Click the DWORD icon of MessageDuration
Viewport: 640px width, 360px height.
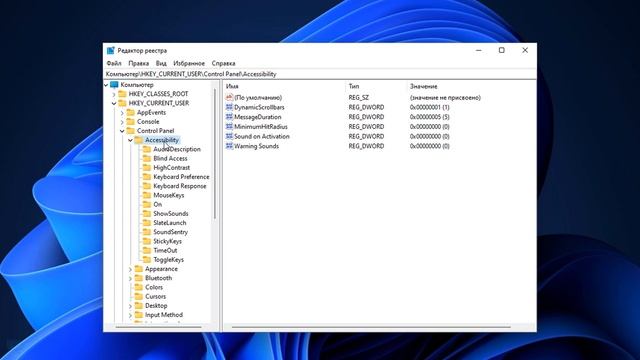click(x=229, y=117)
